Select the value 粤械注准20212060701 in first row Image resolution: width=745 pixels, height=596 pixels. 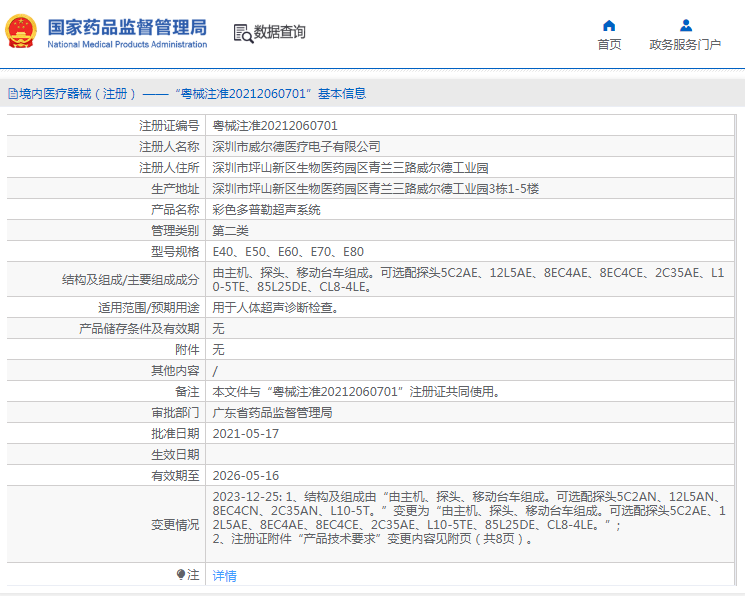pos(275,125)
